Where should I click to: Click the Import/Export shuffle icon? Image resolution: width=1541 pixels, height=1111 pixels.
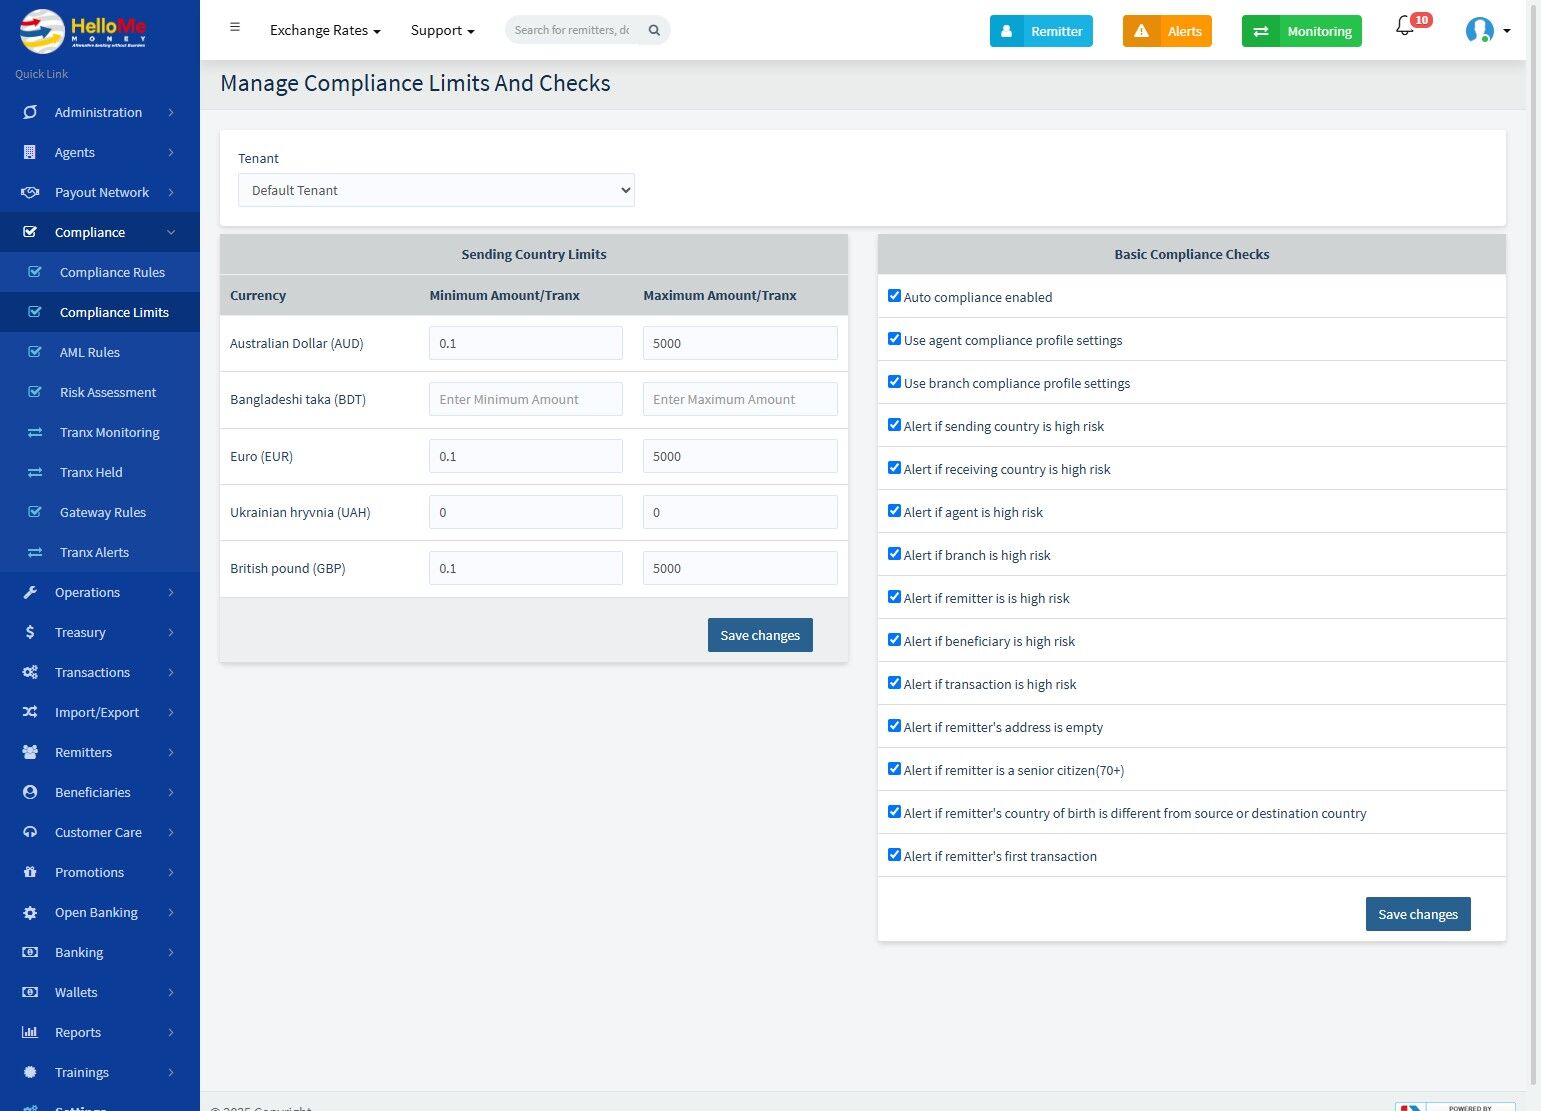click(30, 712)
